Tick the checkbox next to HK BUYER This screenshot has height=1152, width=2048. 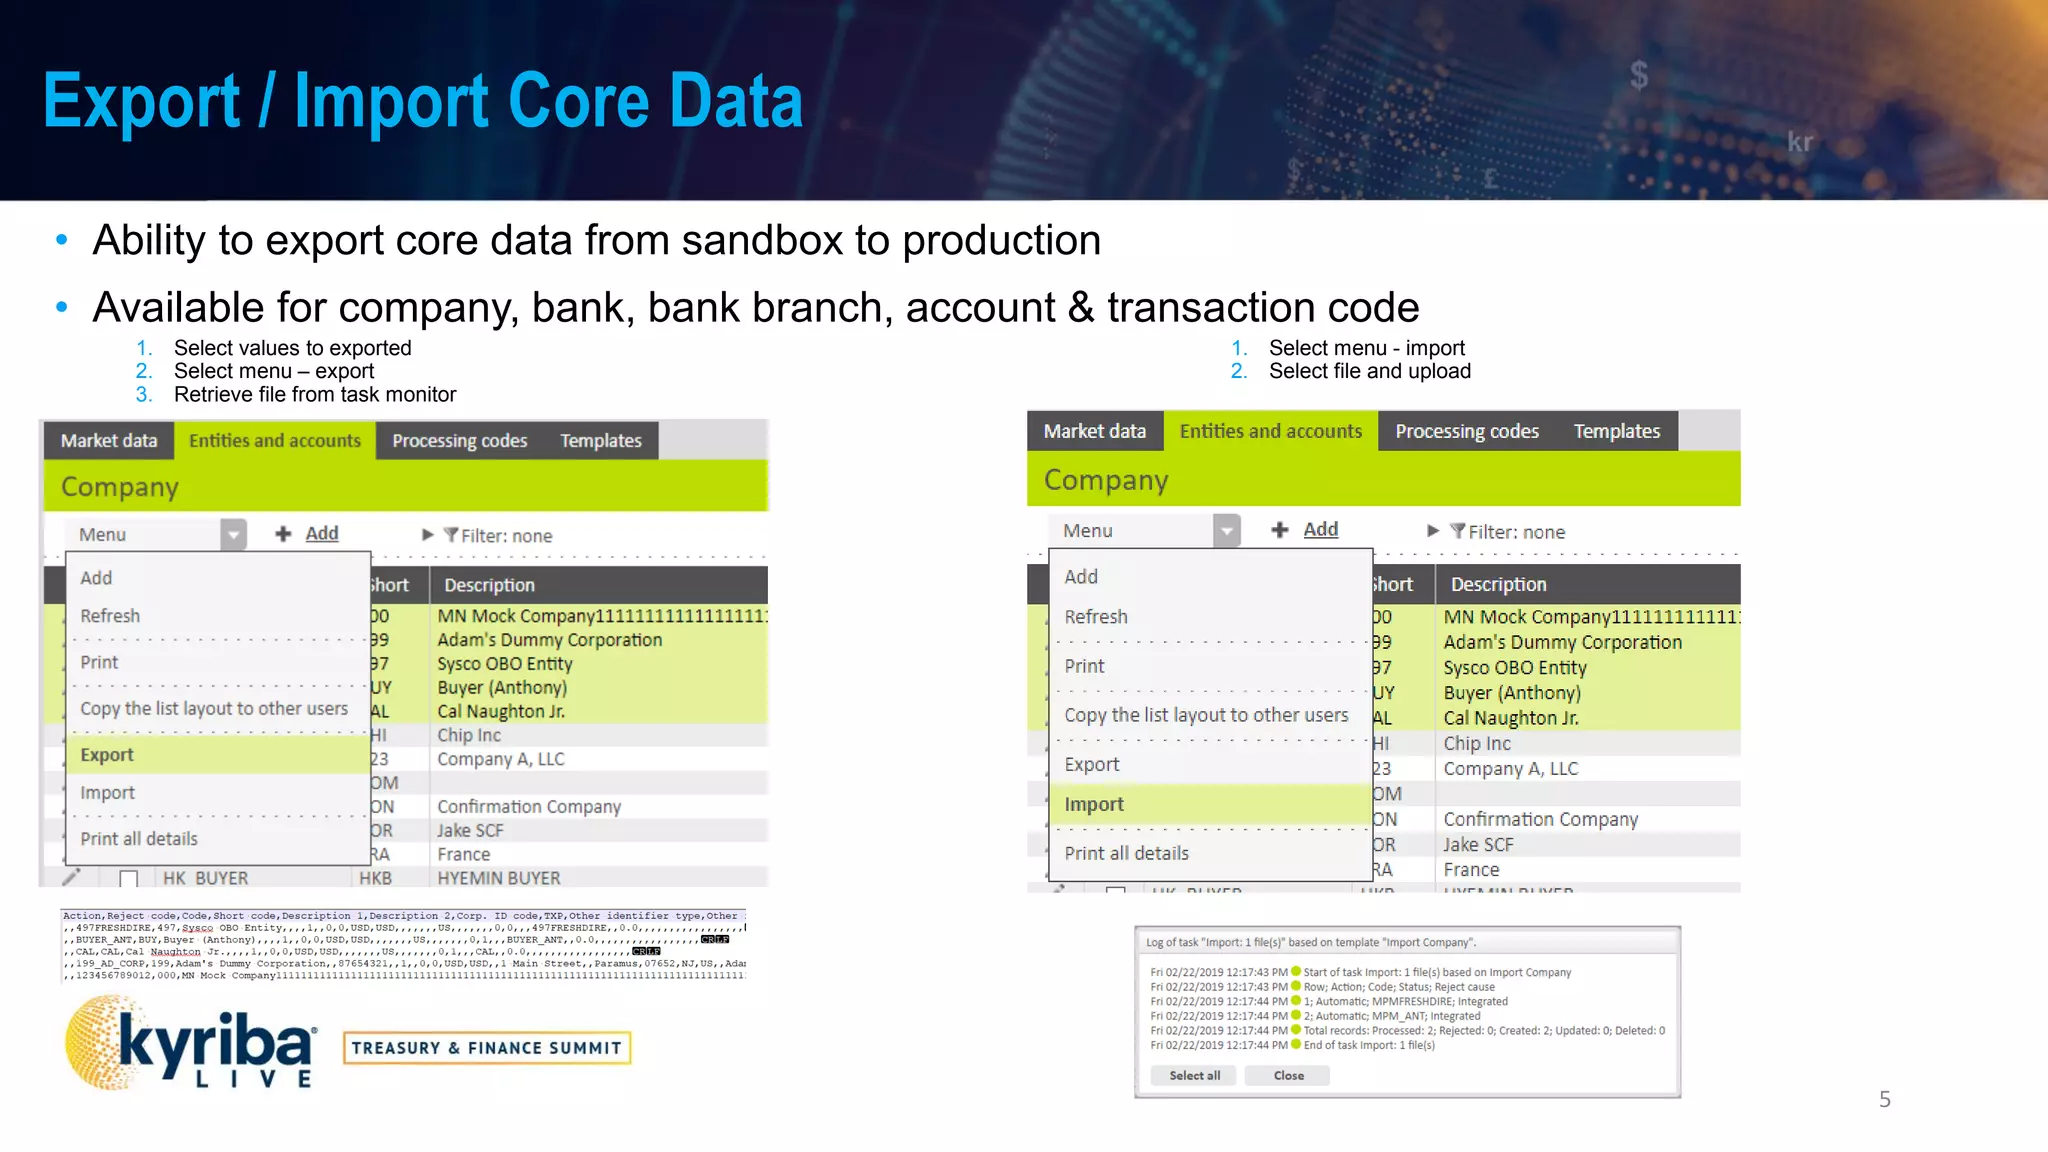click(128, 878)
